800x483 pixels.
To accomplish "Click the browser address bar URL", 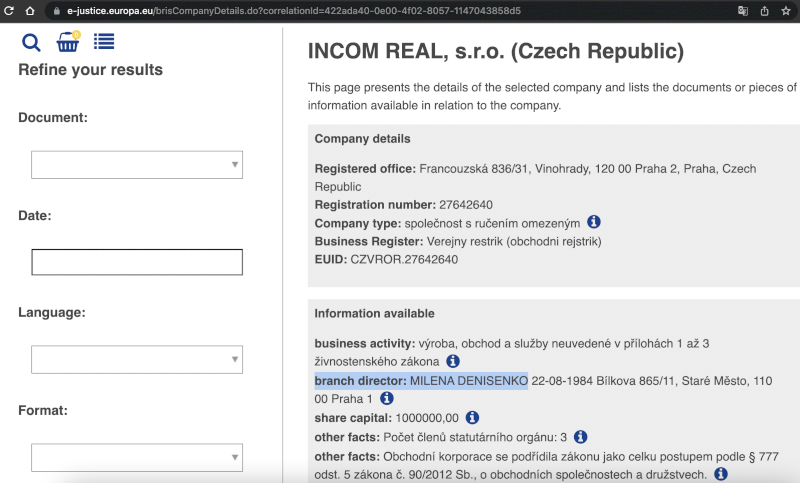I will coord(294,11).
